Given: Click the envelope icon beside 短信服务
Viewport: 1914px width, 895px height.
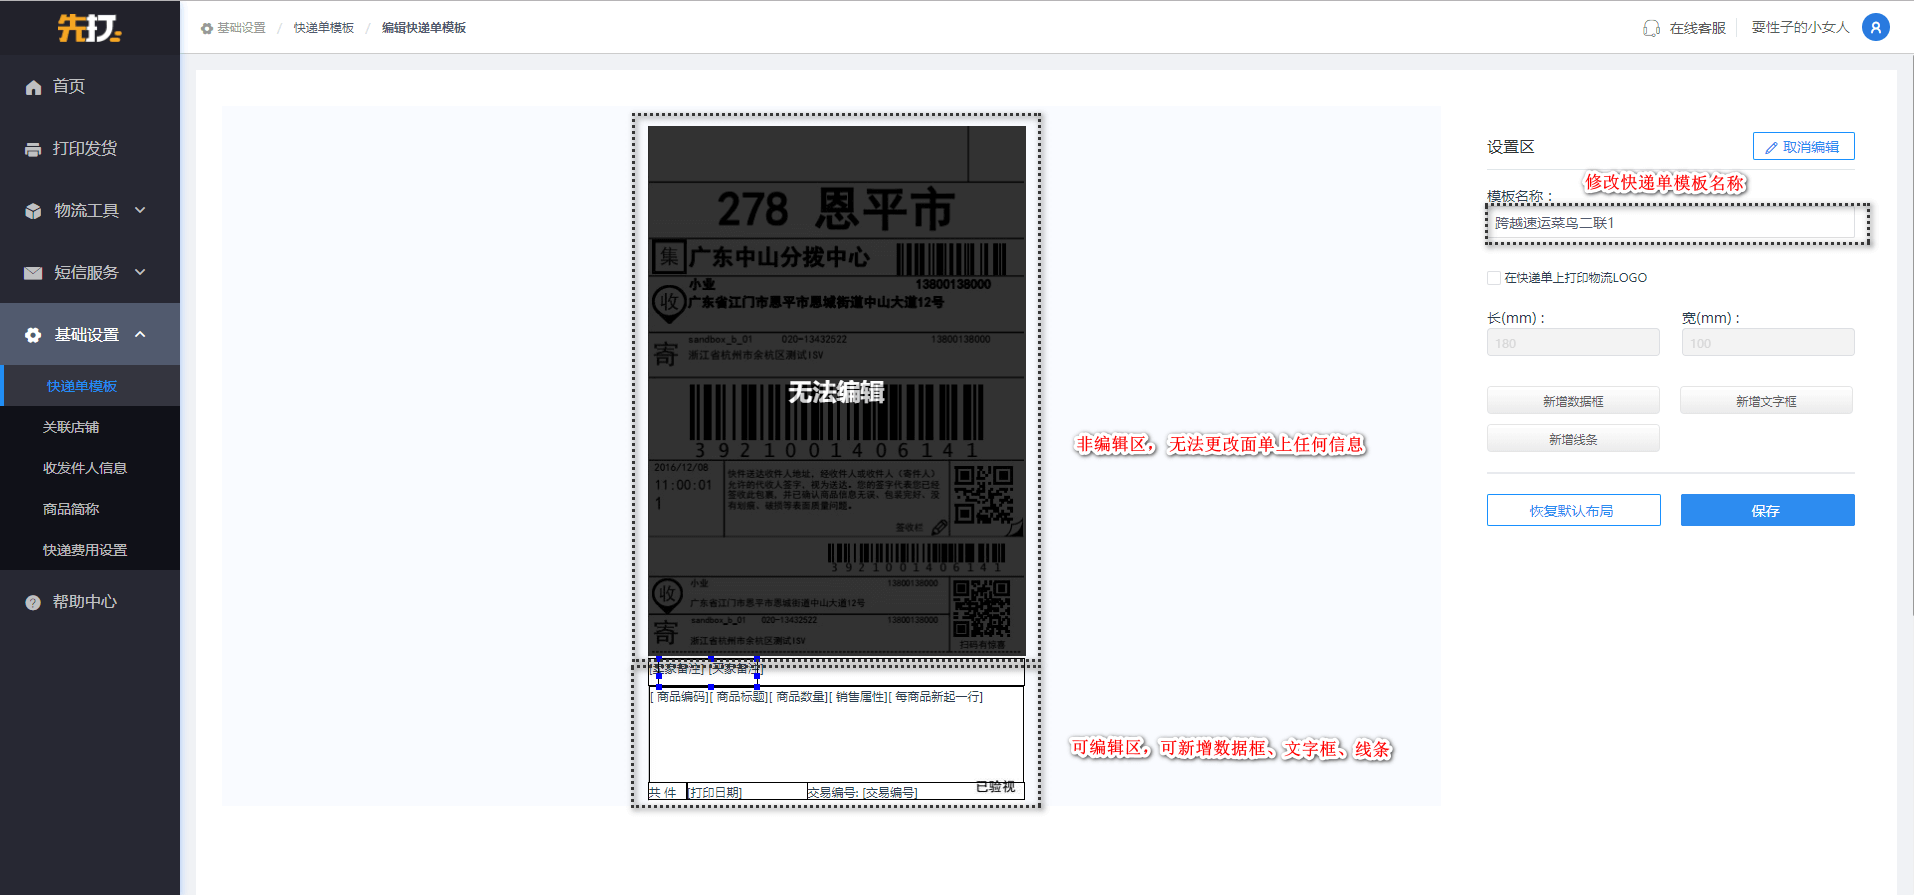Looking at the screenshot, I should point(33,273).
